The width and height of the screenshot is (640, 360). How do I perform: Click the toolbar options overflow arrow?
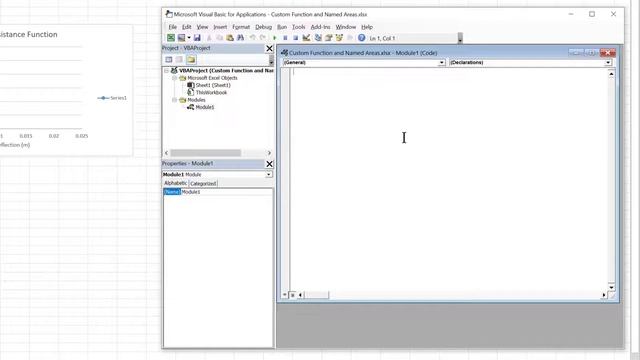coord(460,38)
